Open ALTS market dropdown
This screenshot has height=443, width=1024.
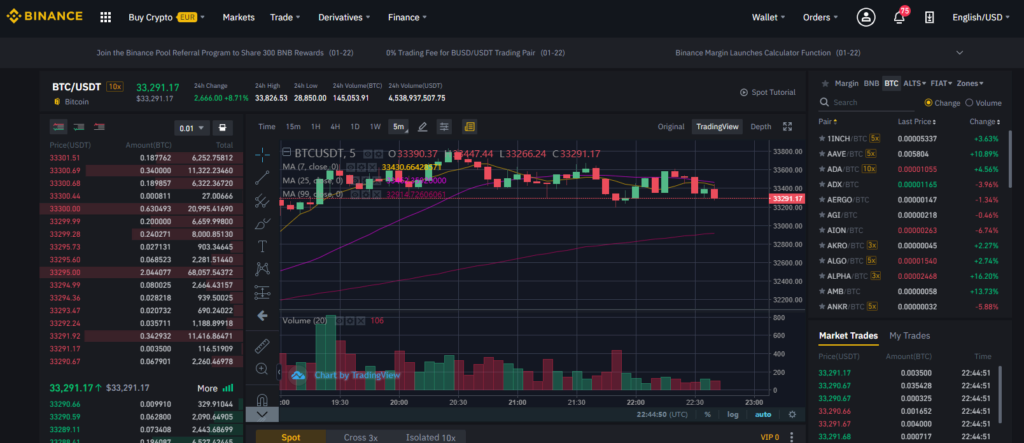coord(914,84)
